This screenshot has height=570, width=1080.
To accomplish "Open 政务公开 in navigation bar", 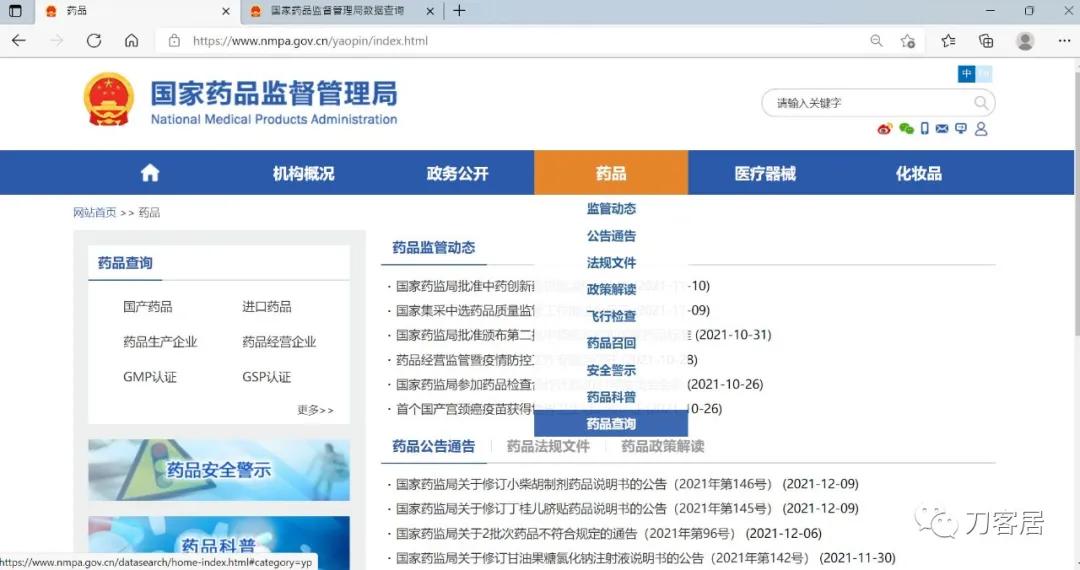I will pos(457,173).
